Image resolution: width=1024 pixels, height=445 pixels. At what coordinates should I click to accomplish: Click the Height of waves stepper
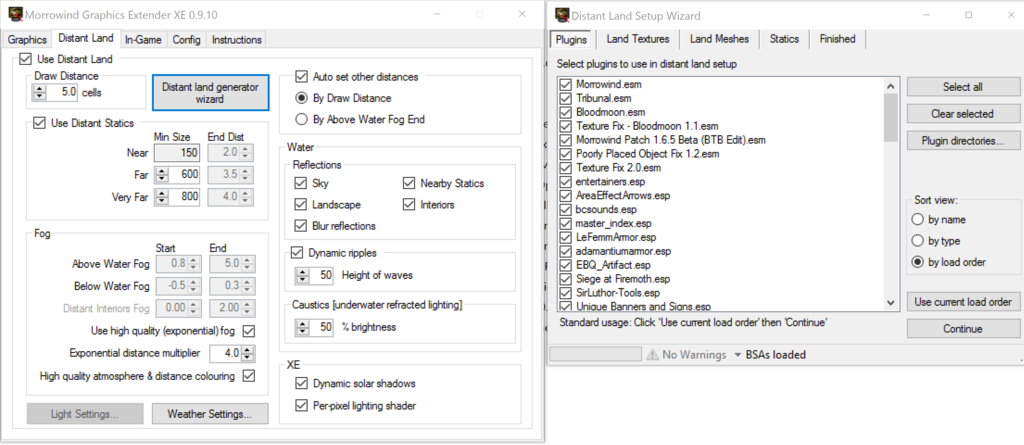pyautogui.click(x=302, y=275)
